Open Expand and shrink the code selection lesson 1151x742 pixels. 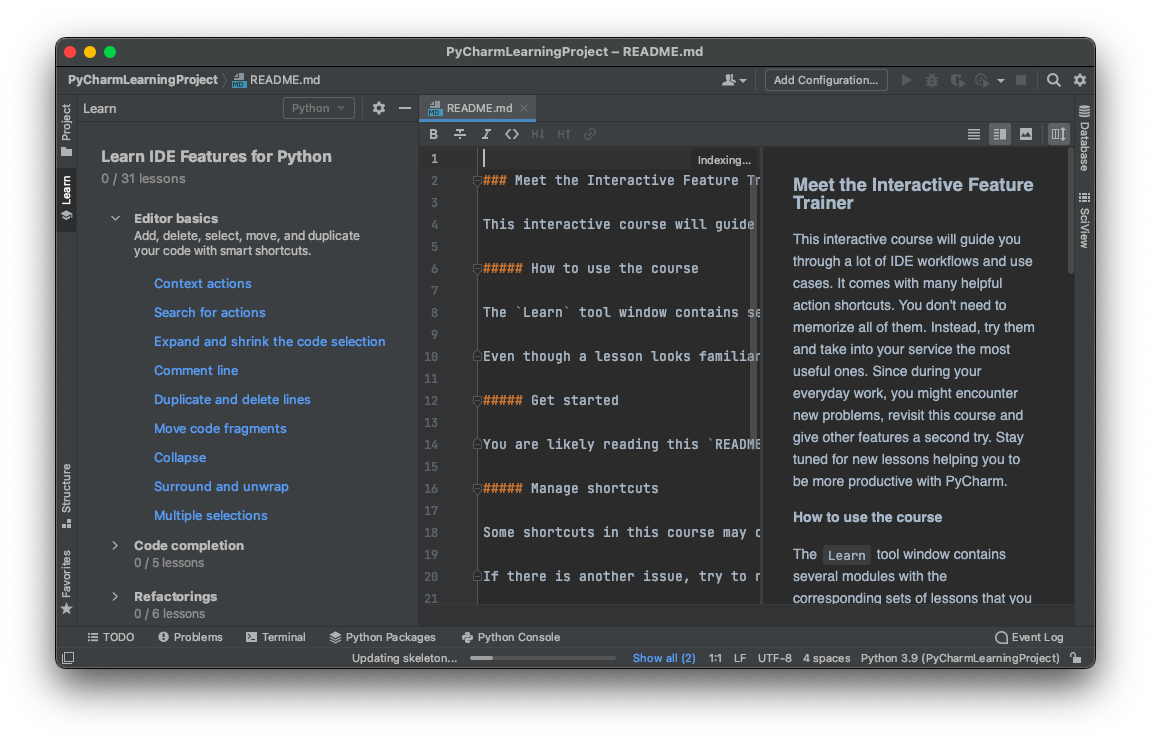pyautogui.click(x=269, y=341)
